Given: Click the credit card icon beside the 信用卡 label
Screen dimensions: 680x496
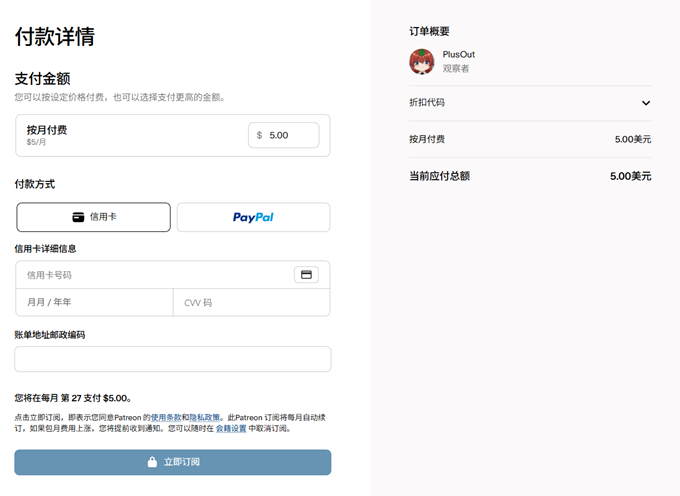Looking at the screenshot, I should click(78, 217).
